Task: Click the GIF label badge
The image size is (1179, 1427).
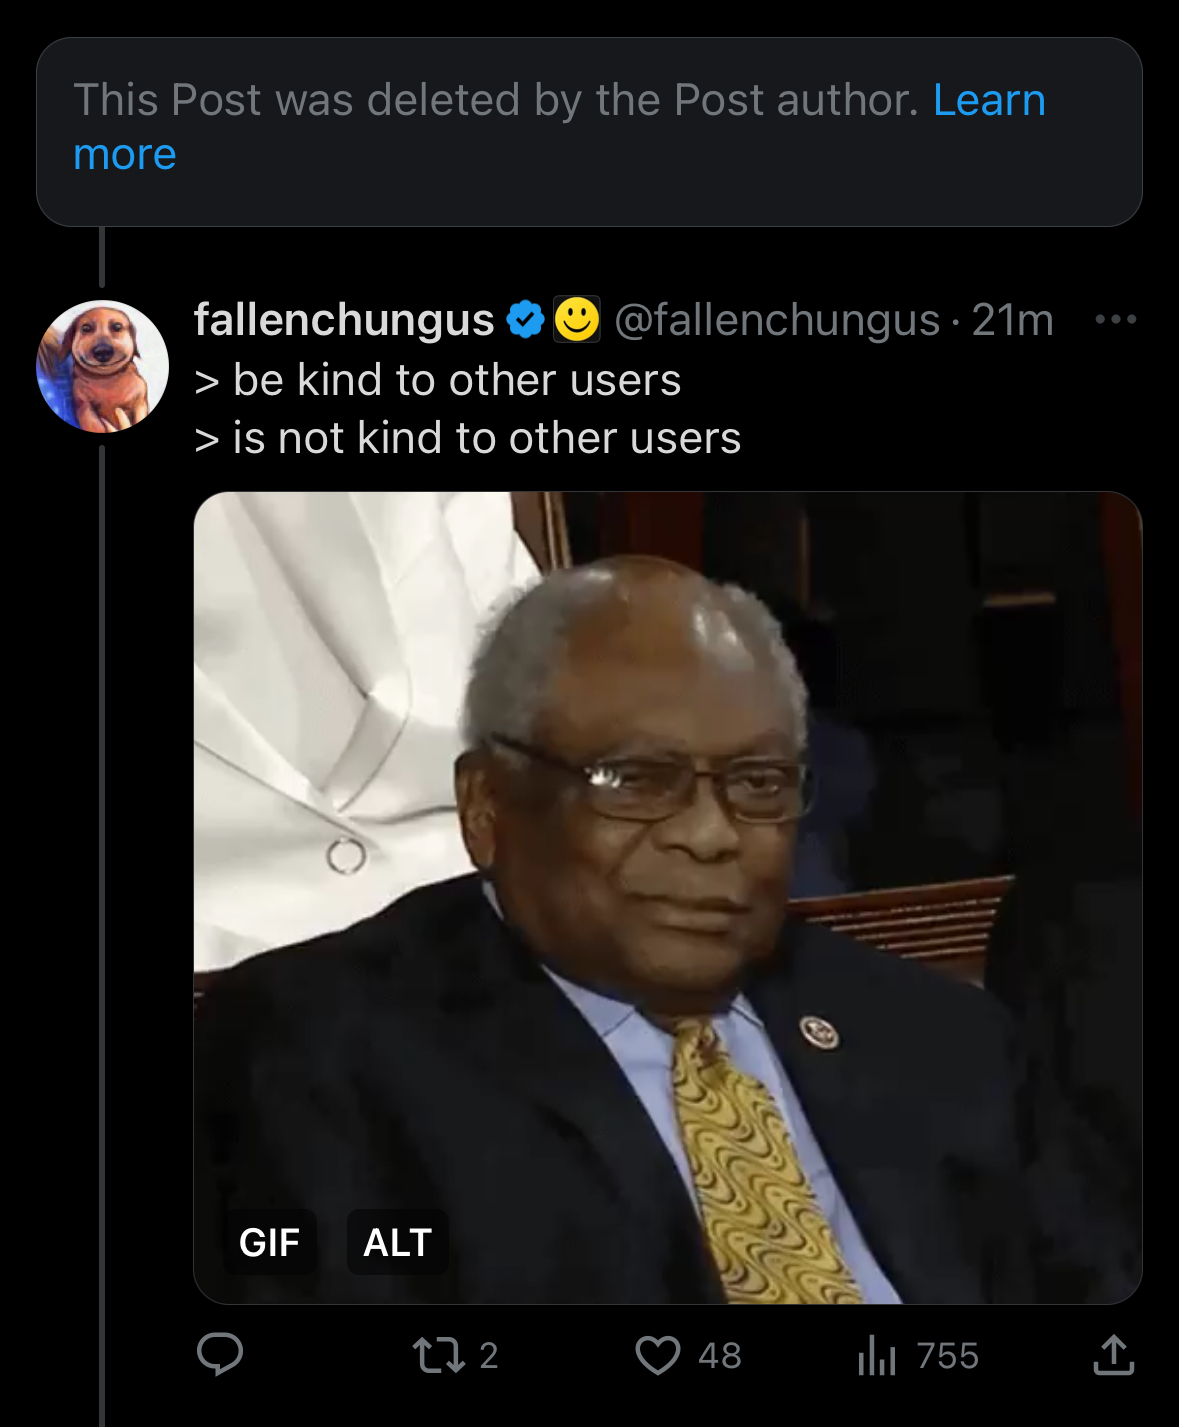Action: 269,1242
